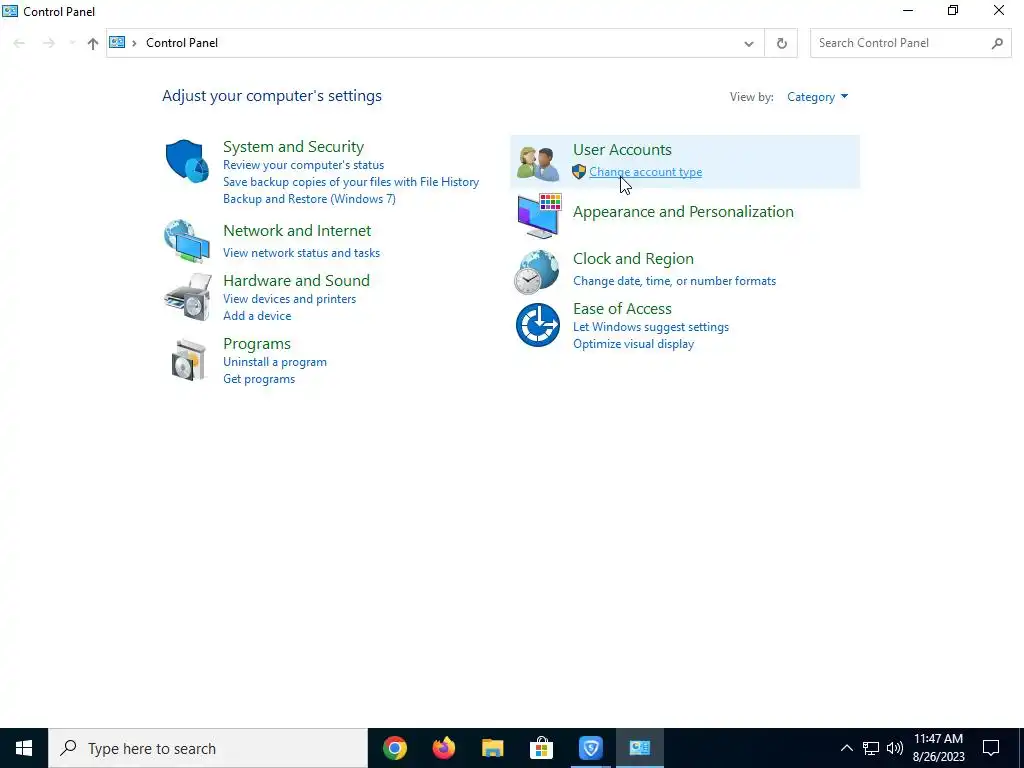This screenshot has height=768, width=1024.
Task: Click the search magnifier in Control Panel
Action: point(997,43)
